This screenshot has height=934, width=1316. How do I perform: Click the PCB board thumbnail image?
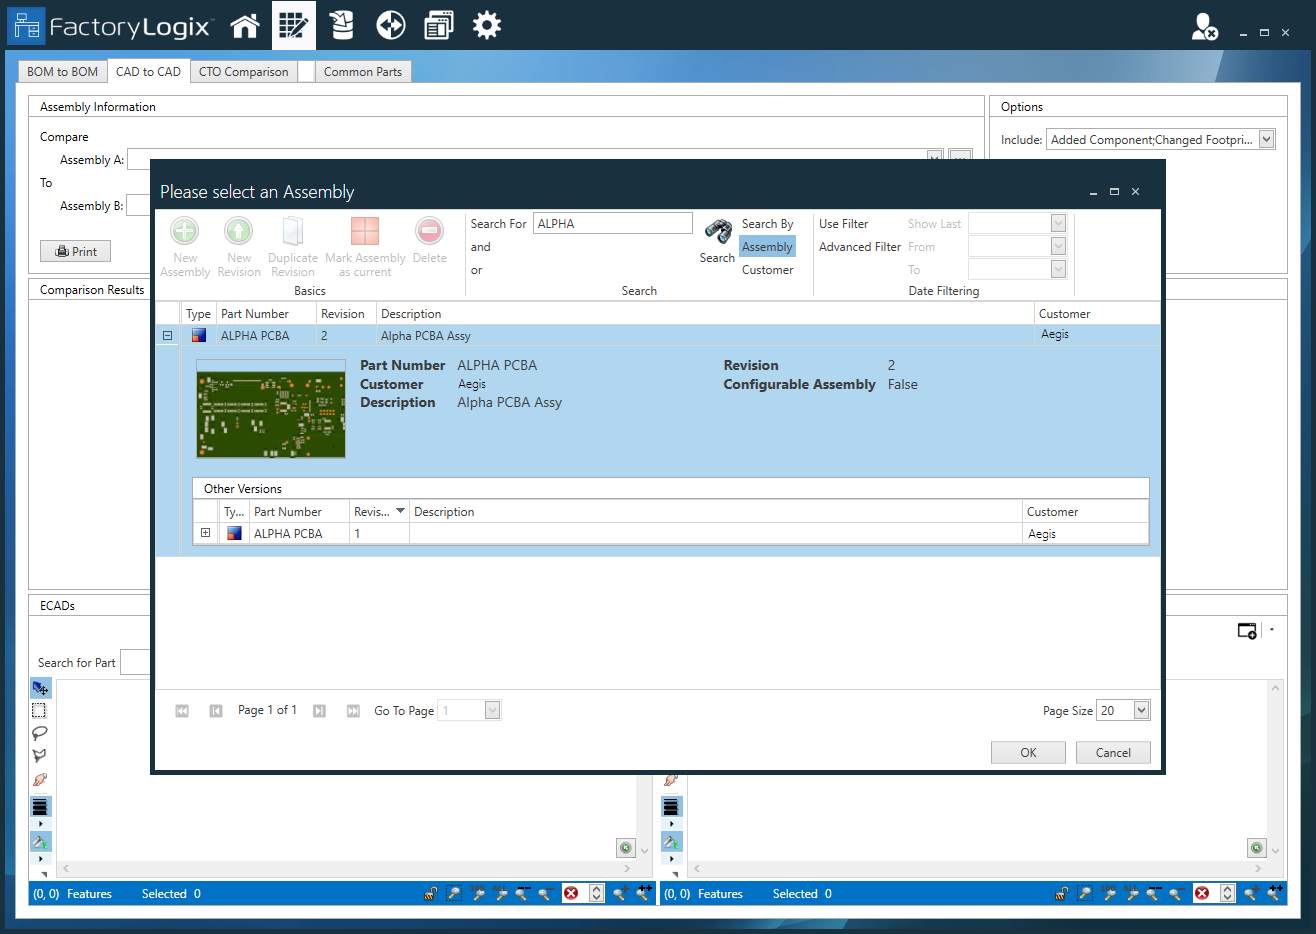tap(271, 409)
